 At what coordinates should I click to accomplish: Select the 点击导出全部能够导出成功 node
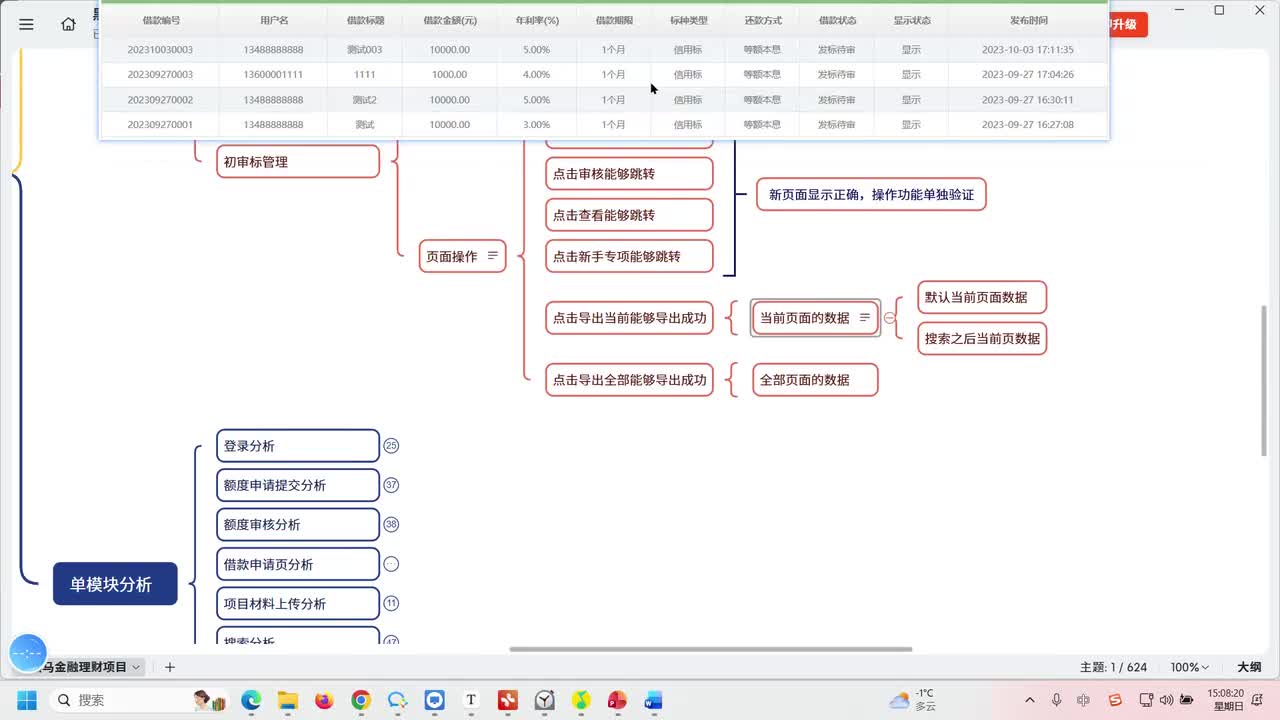[629, 380]
